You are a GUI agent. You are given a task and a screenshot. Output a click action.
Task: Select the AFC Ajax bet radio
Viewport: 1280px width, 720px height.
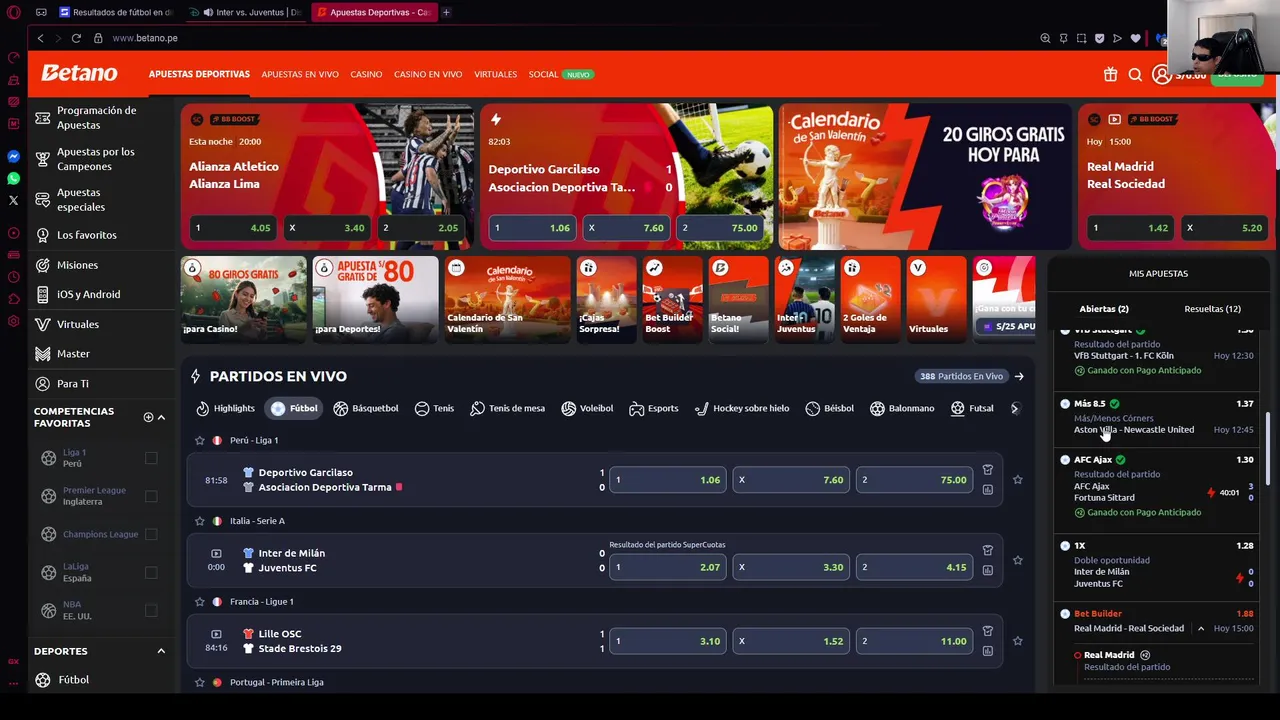coord(1065,460)
